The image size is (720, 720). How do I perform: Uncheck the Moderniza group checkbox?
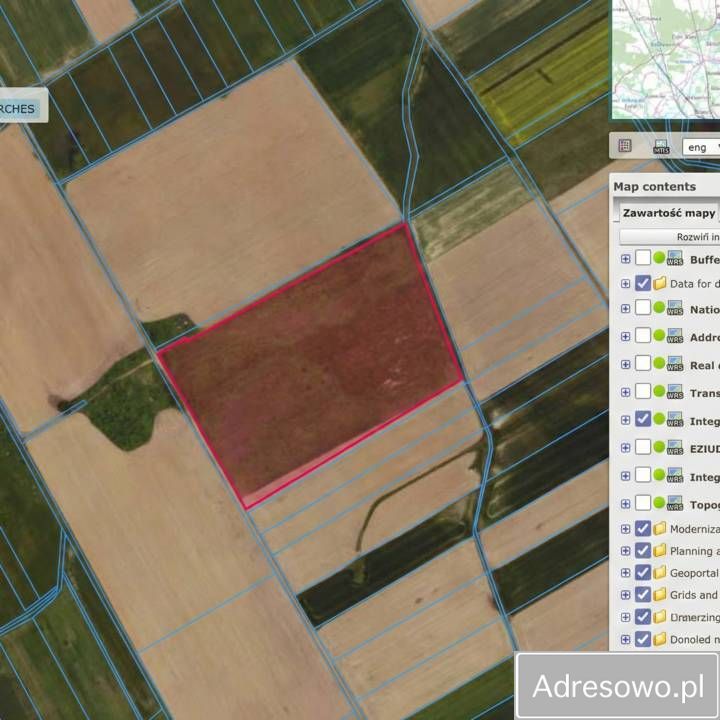pyautogui.click(x=643, y=529)
